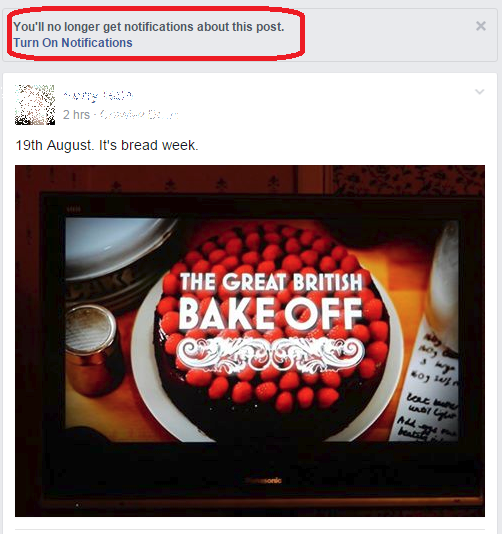The height and width of the screenshot is (534, 502).
Task: Open the post options chevron dropdown
Action: [x=480, y=92]
